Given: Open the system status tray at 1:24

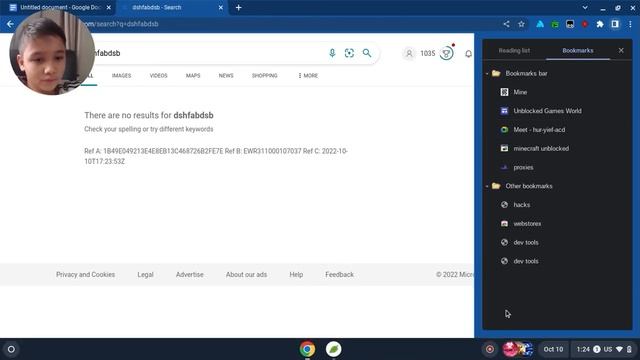Looking at the screenshot, I should click(x=604, y=349).
